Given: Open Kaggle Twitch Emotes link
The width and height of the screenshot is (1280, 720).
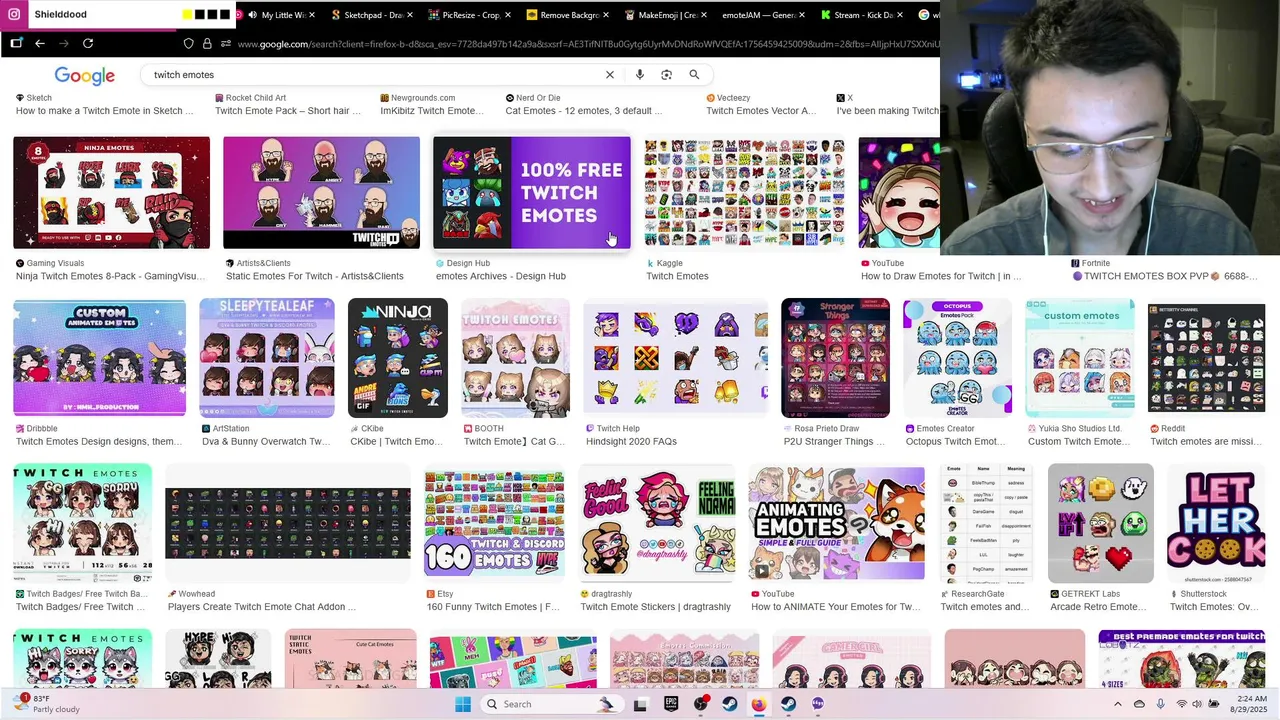Looking at the screenshot, I should point(677,276).
